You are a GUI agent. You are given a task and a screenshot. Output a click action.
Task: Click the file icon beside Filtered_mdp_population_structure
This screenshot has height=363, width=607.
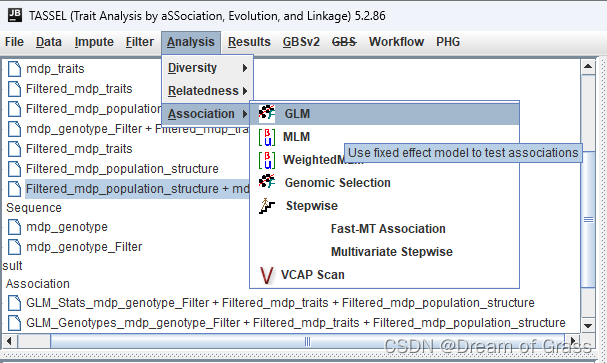click(x=14, y=169)
